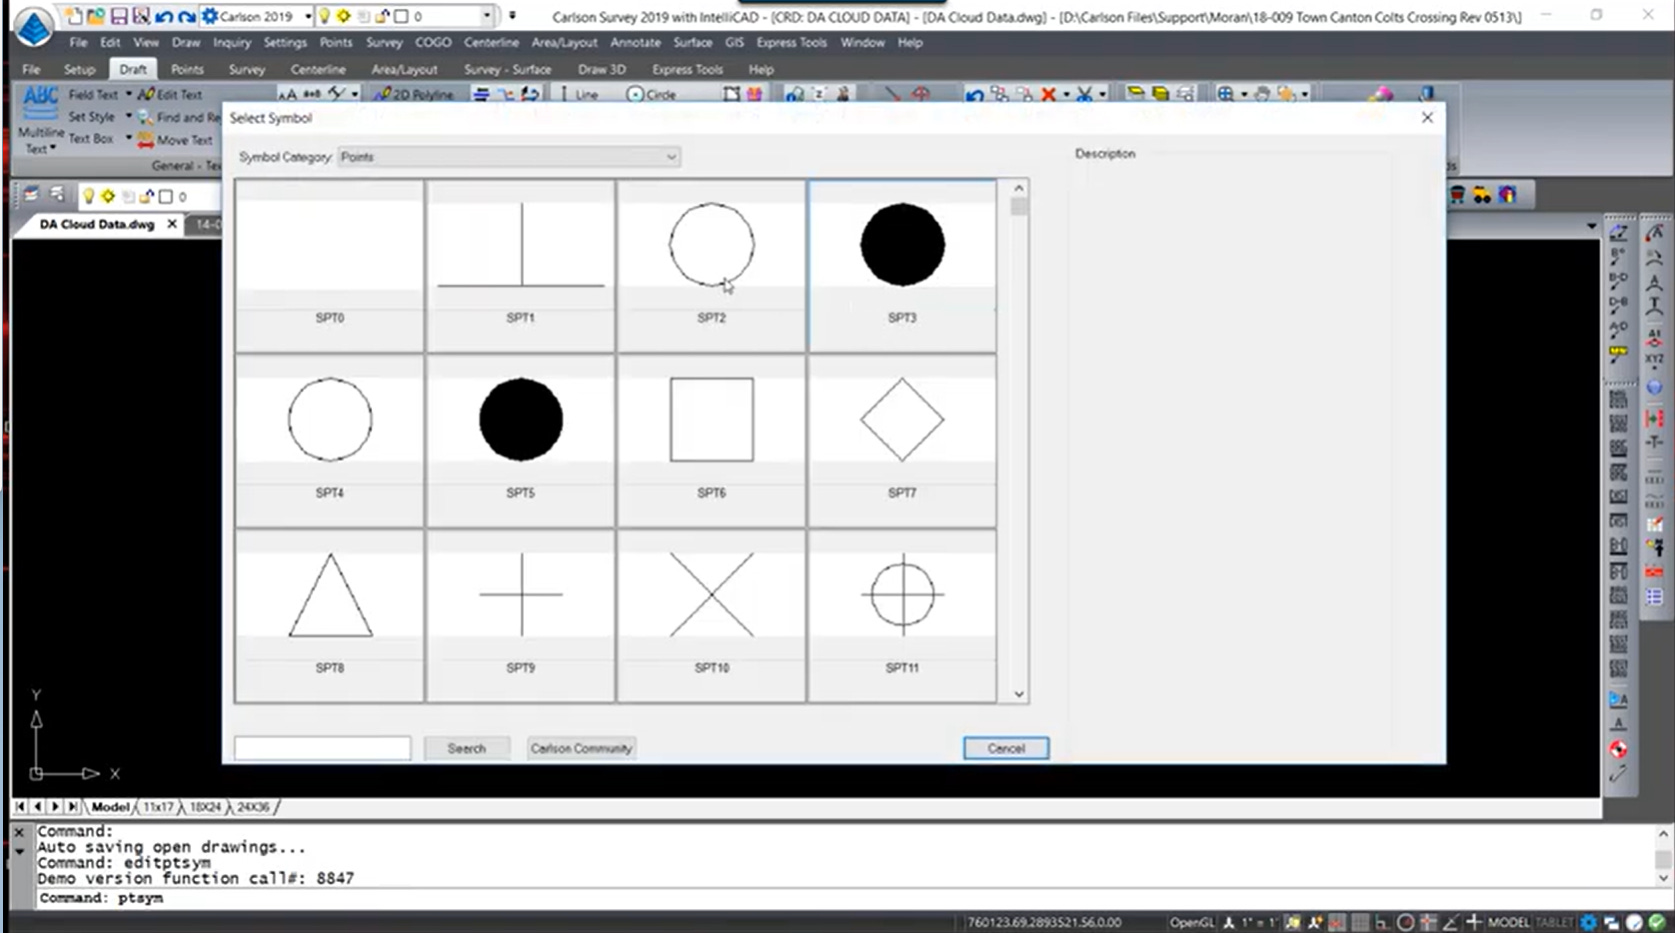Click the red X erase icon in ribbon
1675x933 pixels.
pos(1048,94)
